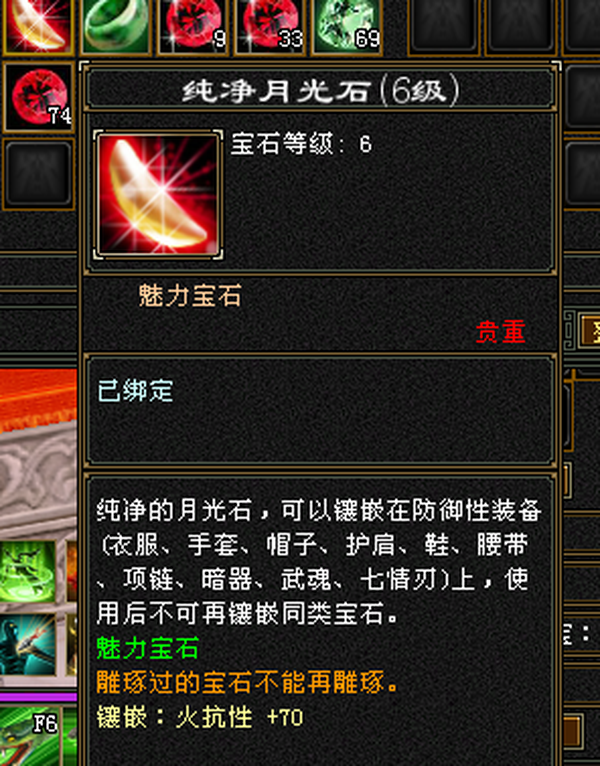Click the green 魅力宝石 text in the description
This screenshot has width=600, height=766.
(148, 649)
